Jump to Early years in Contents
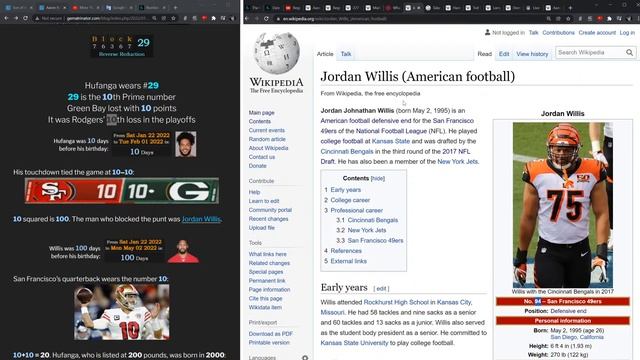Image resolution: width=640 pixels, height=360 pixels. tap(345, 190)
